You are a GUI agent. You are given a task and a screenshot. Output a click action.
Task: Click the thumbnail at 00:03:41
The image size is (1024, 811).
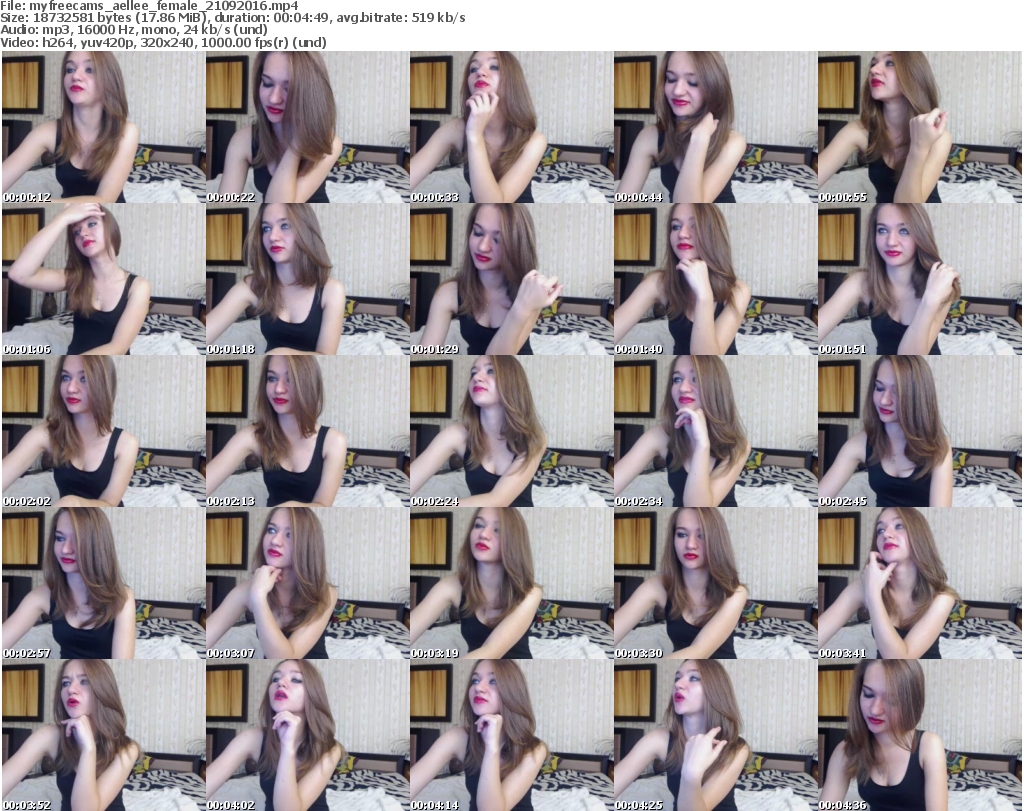click(x=919, y=584)
